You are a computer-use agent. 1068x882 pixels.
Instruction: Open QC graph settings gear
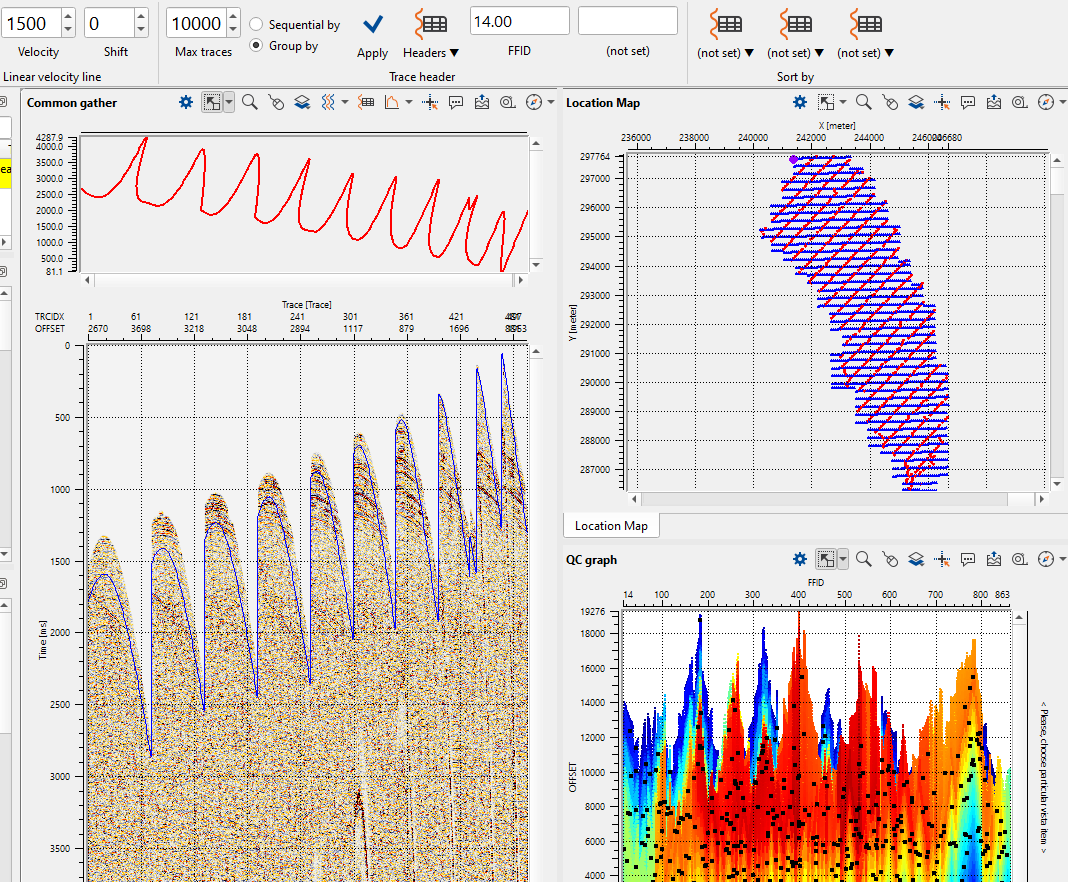click(799, 560)
